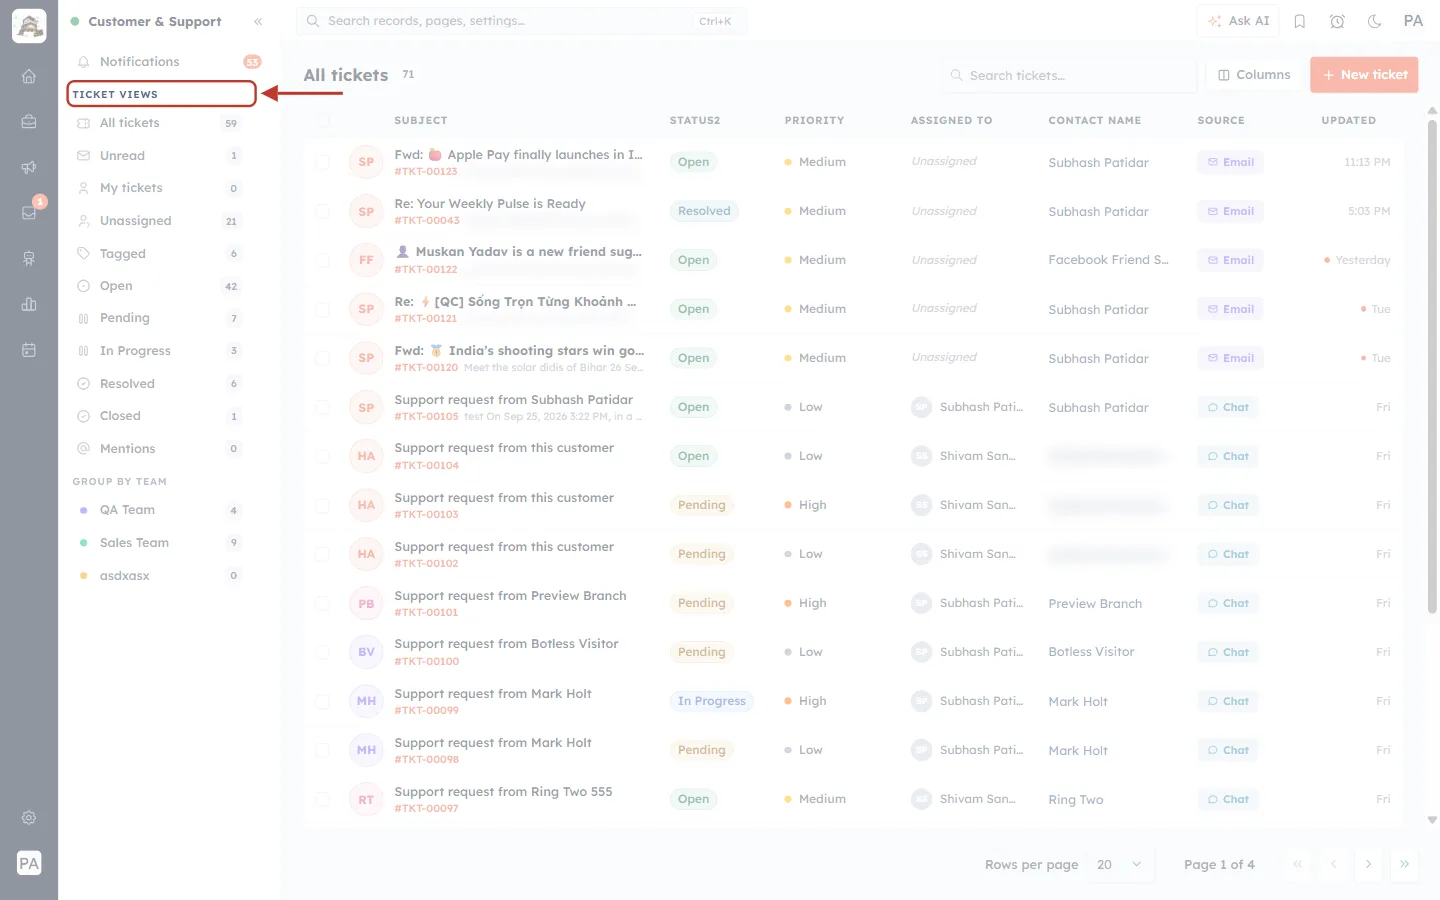Click the RT avatar on ticket TKT-00097
Image resolution: width=1440 pixels, height=900 pixels.
click(366, 800)
